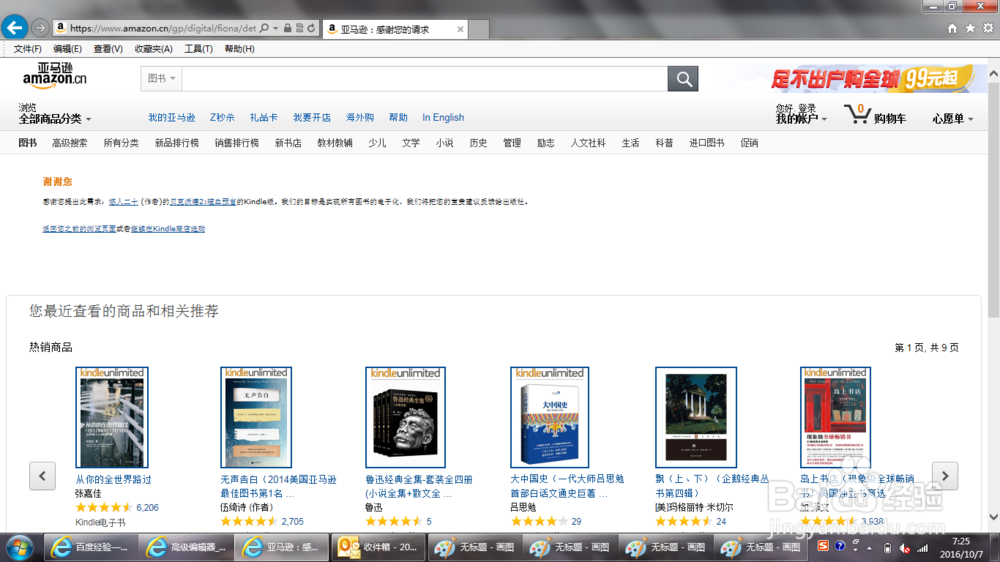Open the 鲁迅经典全集 book cover thumbnail

405,417
